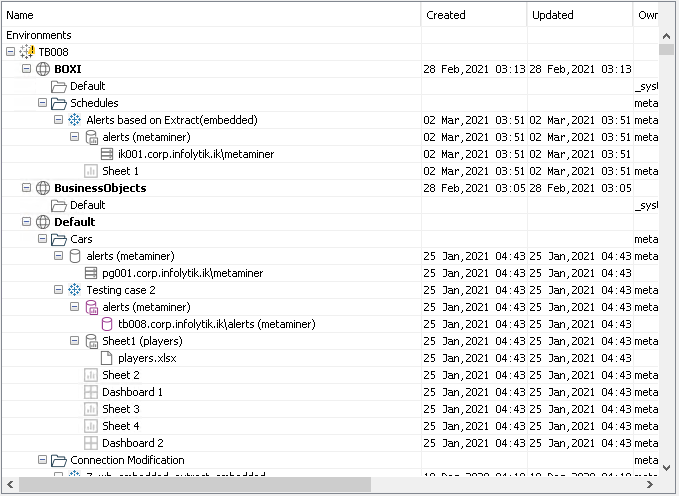Collapse the Cars folder
Image resolution: width=679 pixels, height=496 pixels.
[42, 239]
